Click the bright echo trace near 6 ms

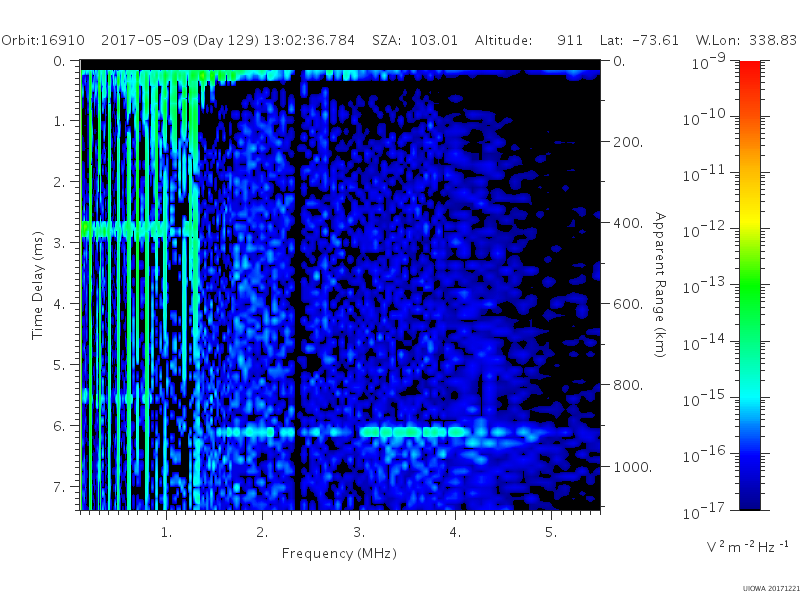[393, 432]
